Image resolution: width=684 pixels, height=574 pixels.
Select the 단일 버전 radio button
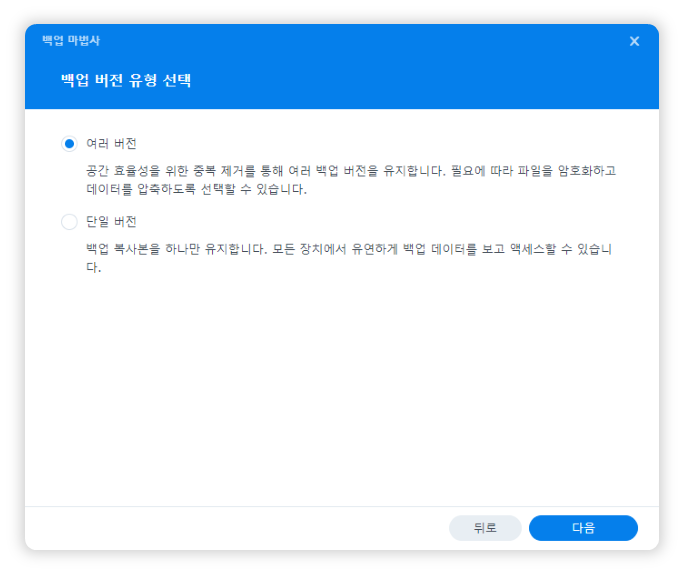69,222
